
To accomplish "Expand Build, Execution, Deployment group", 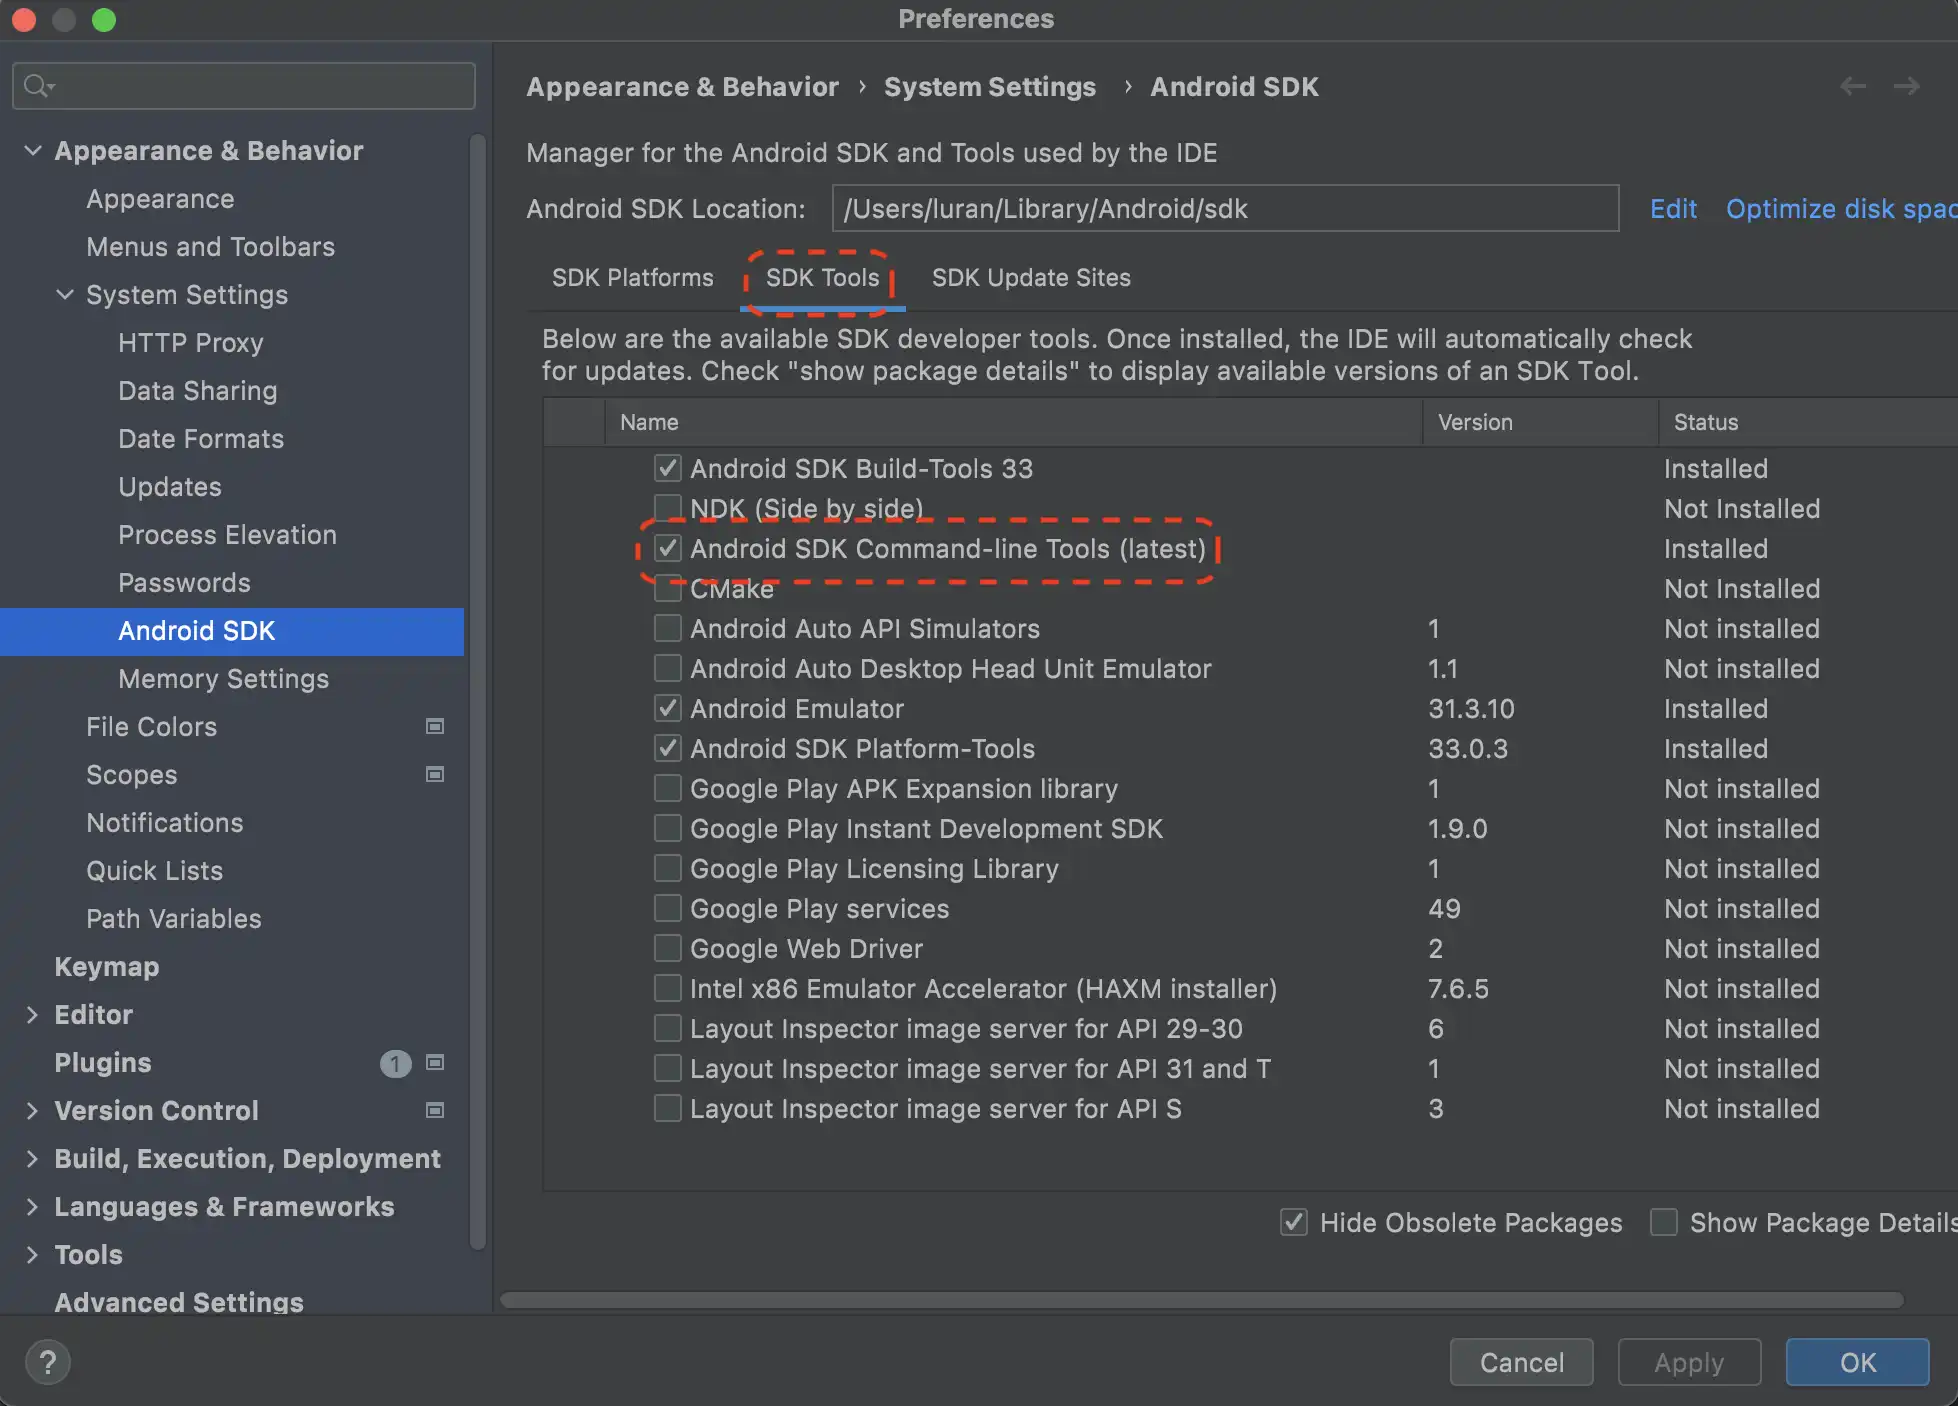I will (x=33, y=1159).
